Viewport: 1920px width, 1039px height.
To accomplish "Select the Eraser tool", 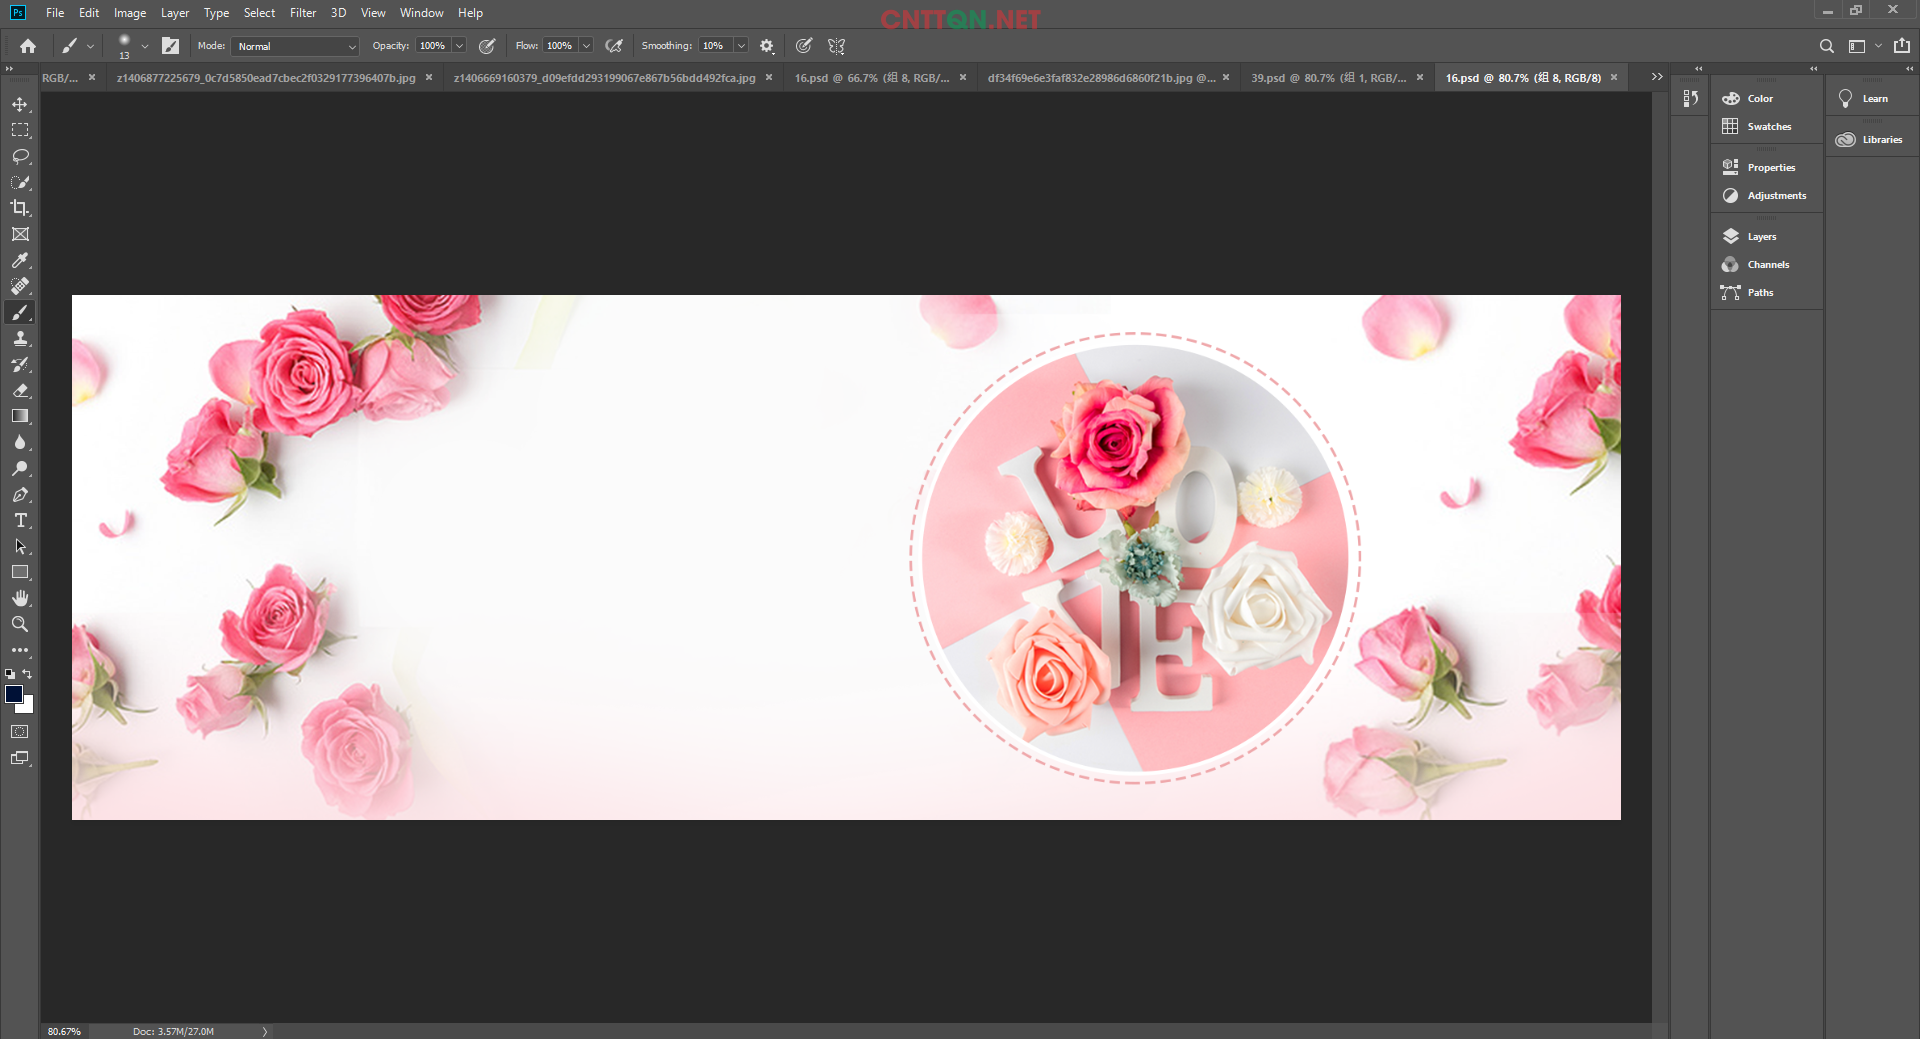I will tap(20, 390).
